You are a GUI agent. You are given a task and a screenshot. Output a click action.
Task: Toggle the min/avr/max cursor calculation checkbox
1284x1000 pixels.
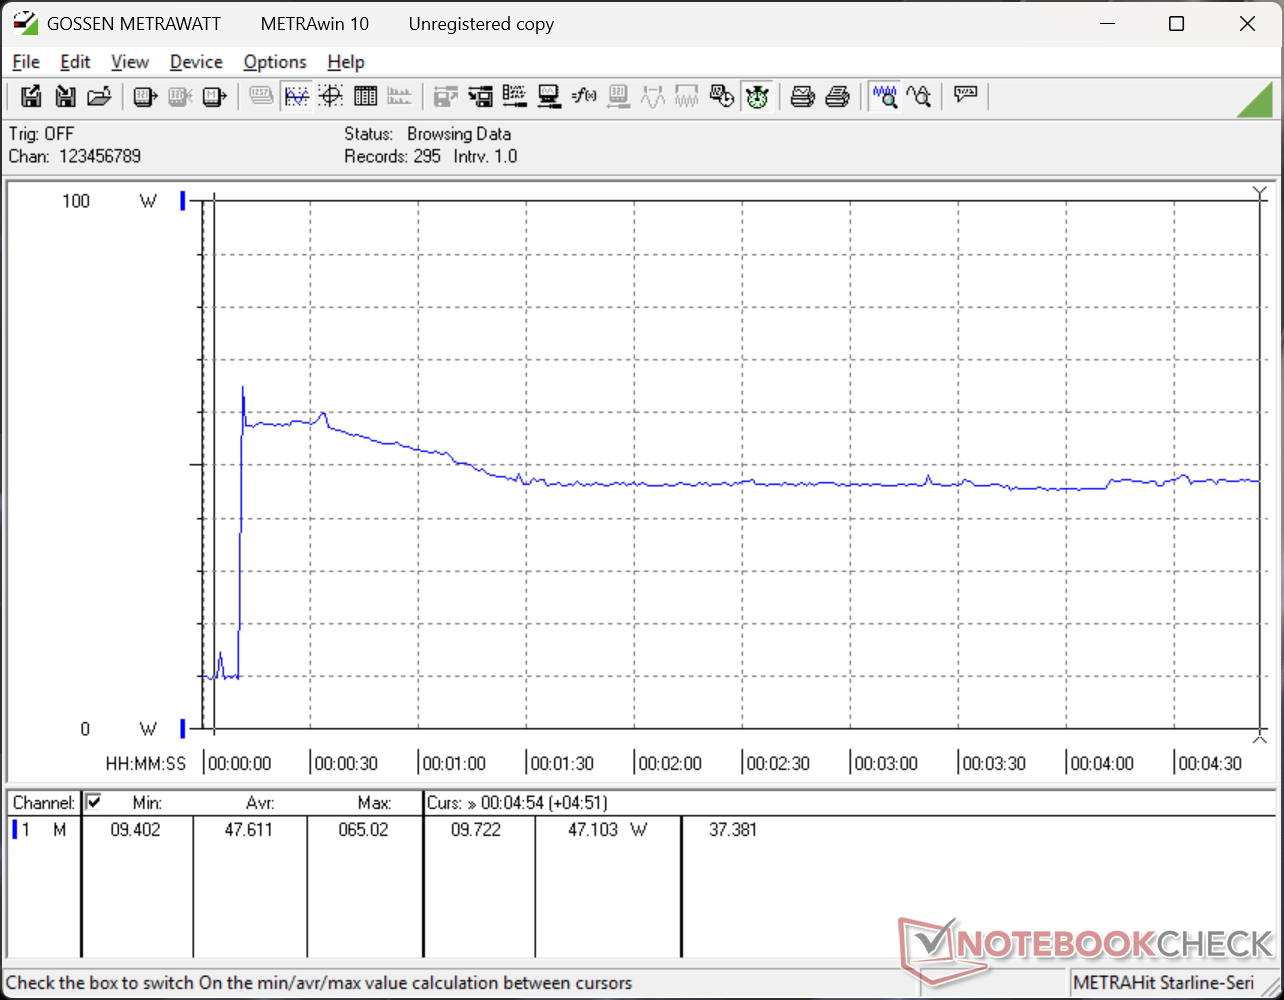[x=94, y=802]
